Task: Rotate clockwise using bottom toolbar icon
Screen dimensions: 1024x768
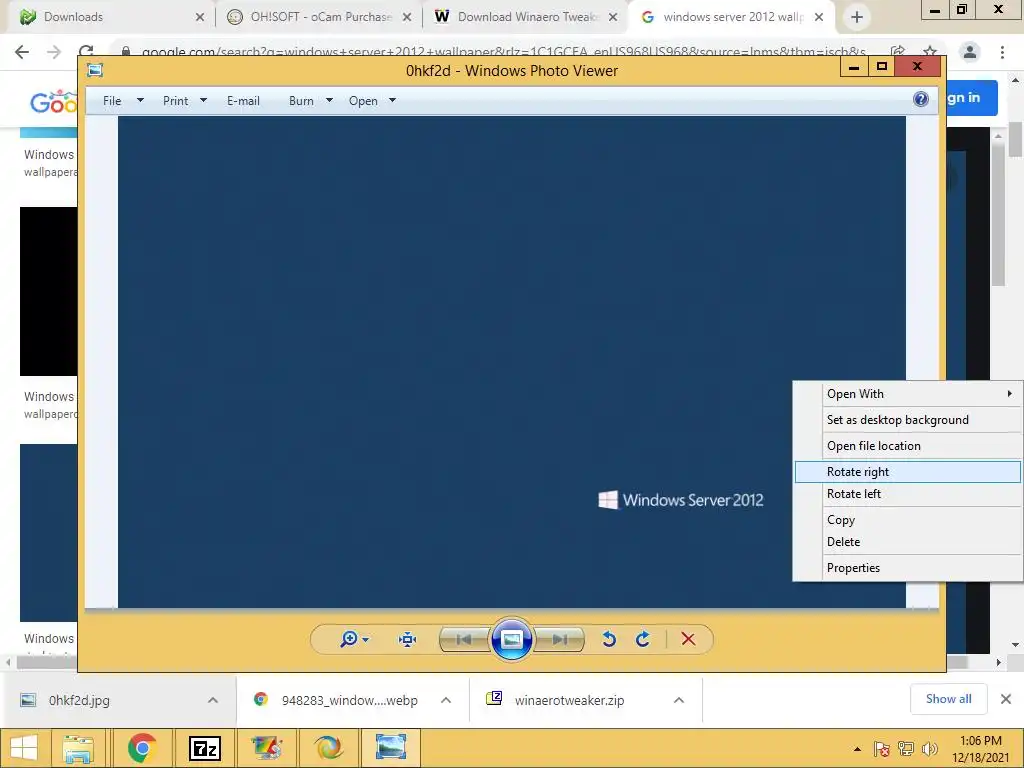Action: point(643,639)
